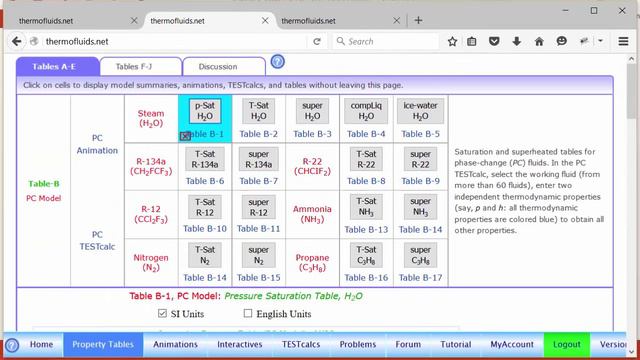Viewport: 640px width, 360px height.
Task: Open the Table B-10 link
Action: coord(205,229)
